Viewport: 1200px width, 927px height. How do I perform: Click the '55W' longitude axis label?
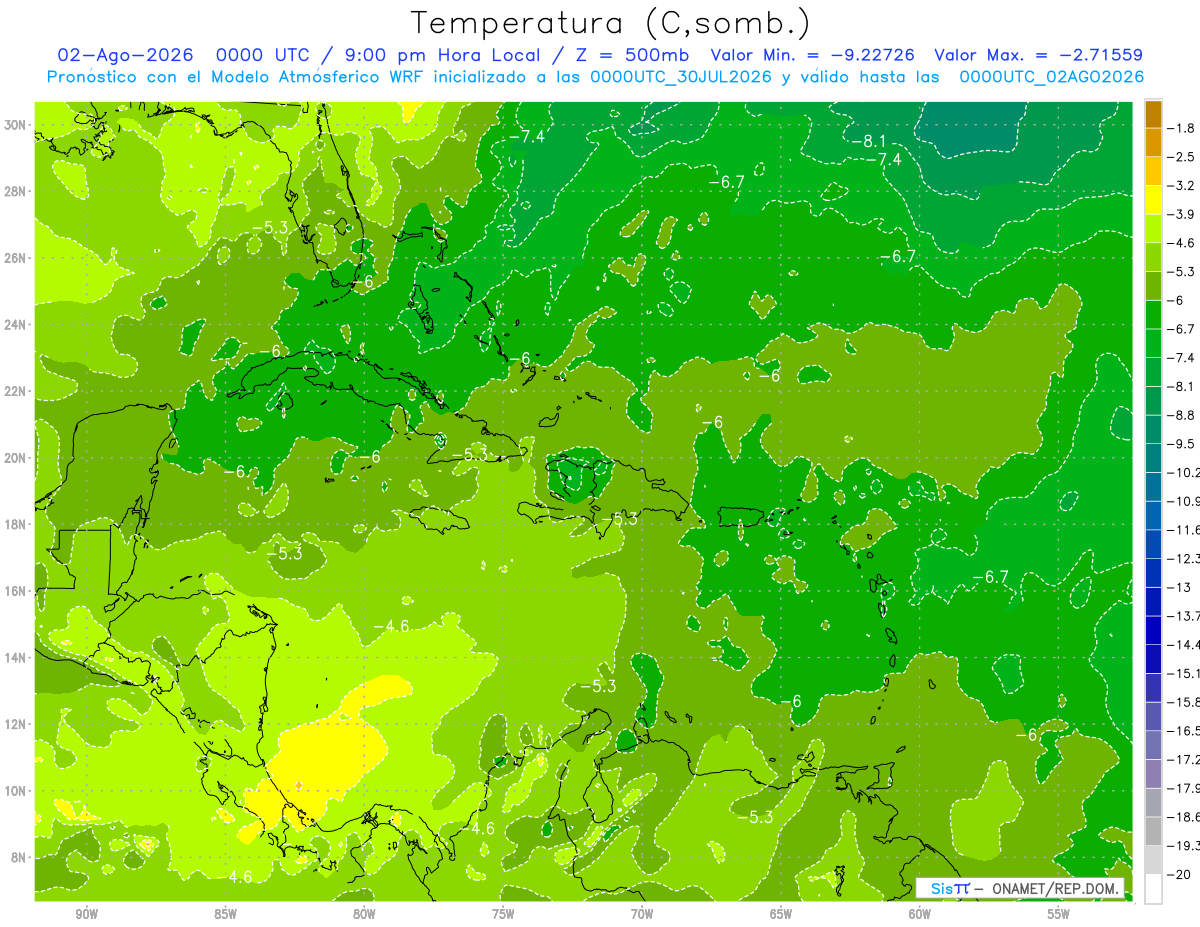[x=1059, y=913]
